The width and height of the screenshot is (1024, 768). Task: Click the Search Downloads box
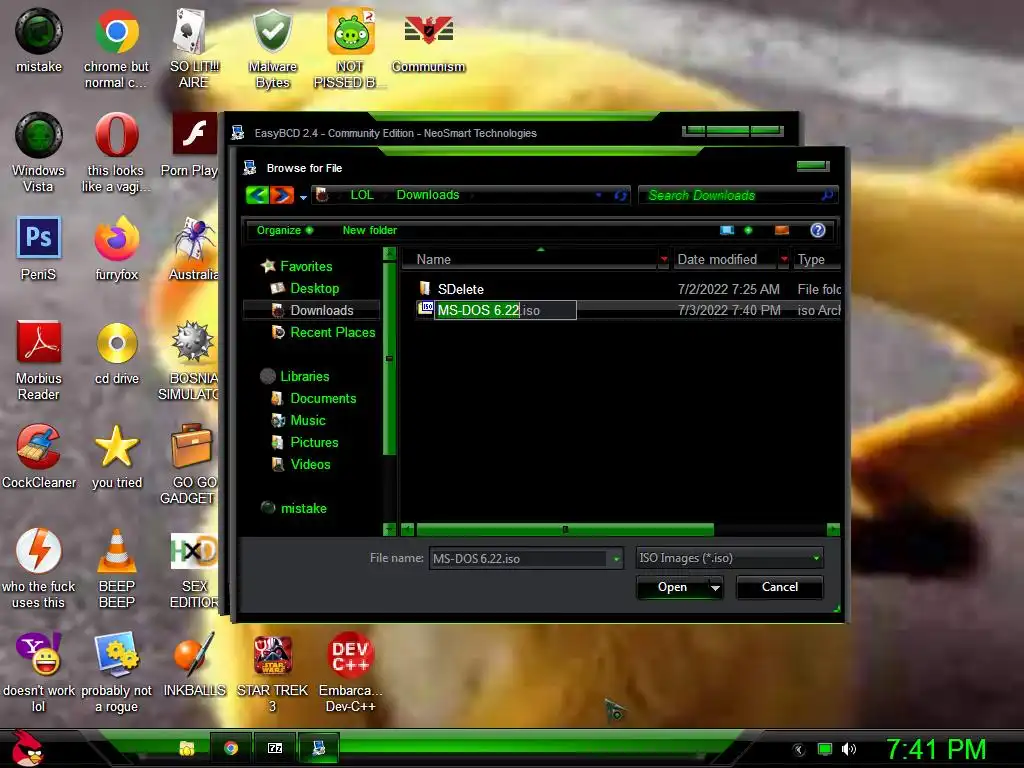738,195
